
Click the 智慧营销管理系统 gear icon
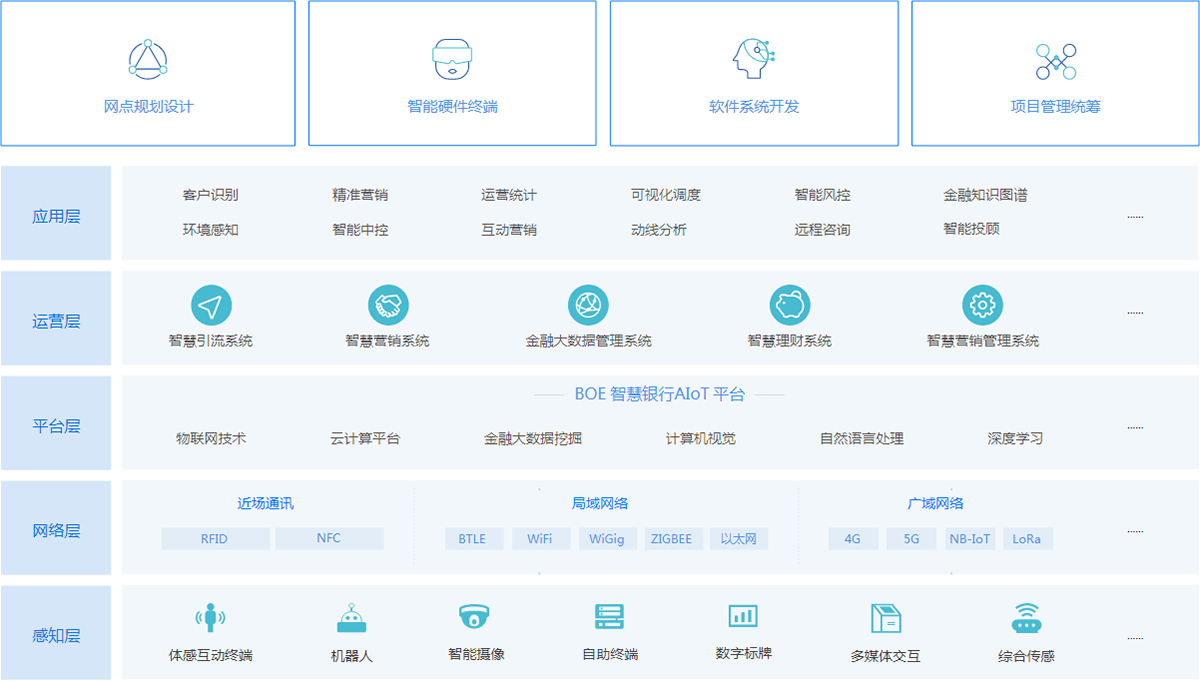pos(982,305)
